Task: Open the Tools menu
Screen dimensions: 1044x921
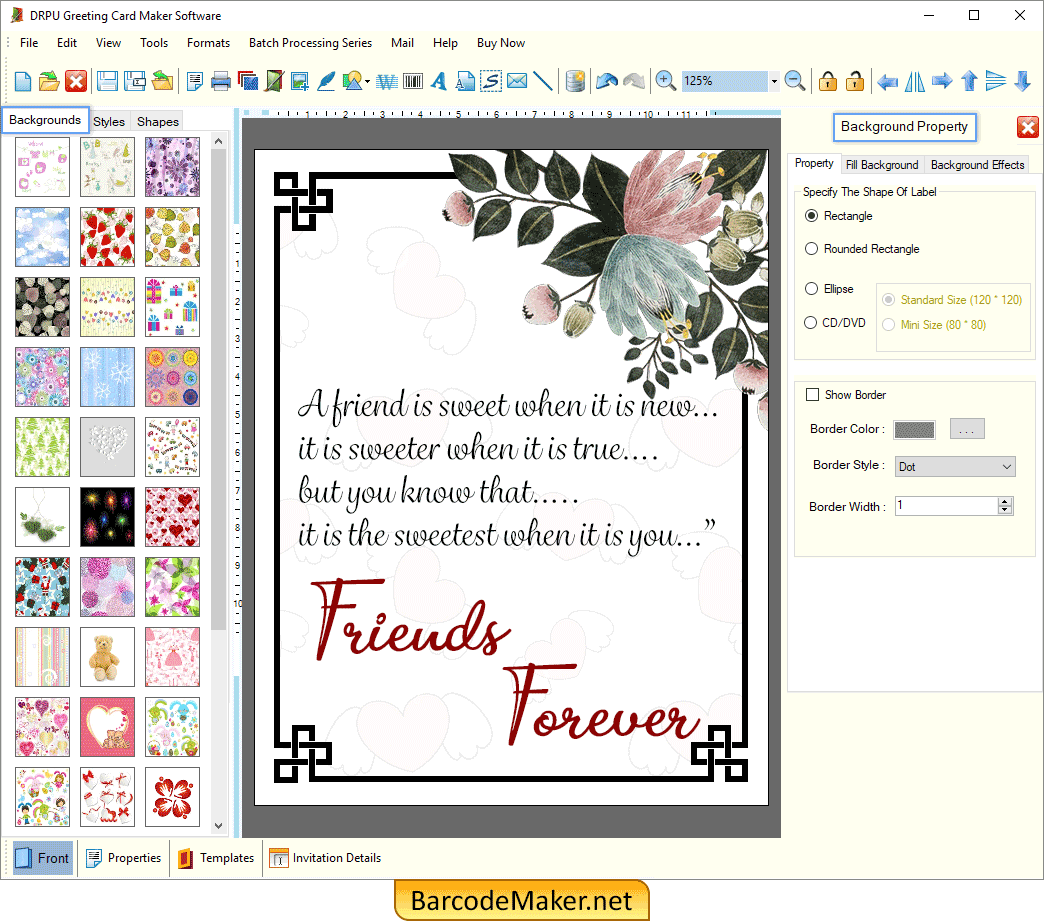Action: pyautogui.click(x=154, y=43)
